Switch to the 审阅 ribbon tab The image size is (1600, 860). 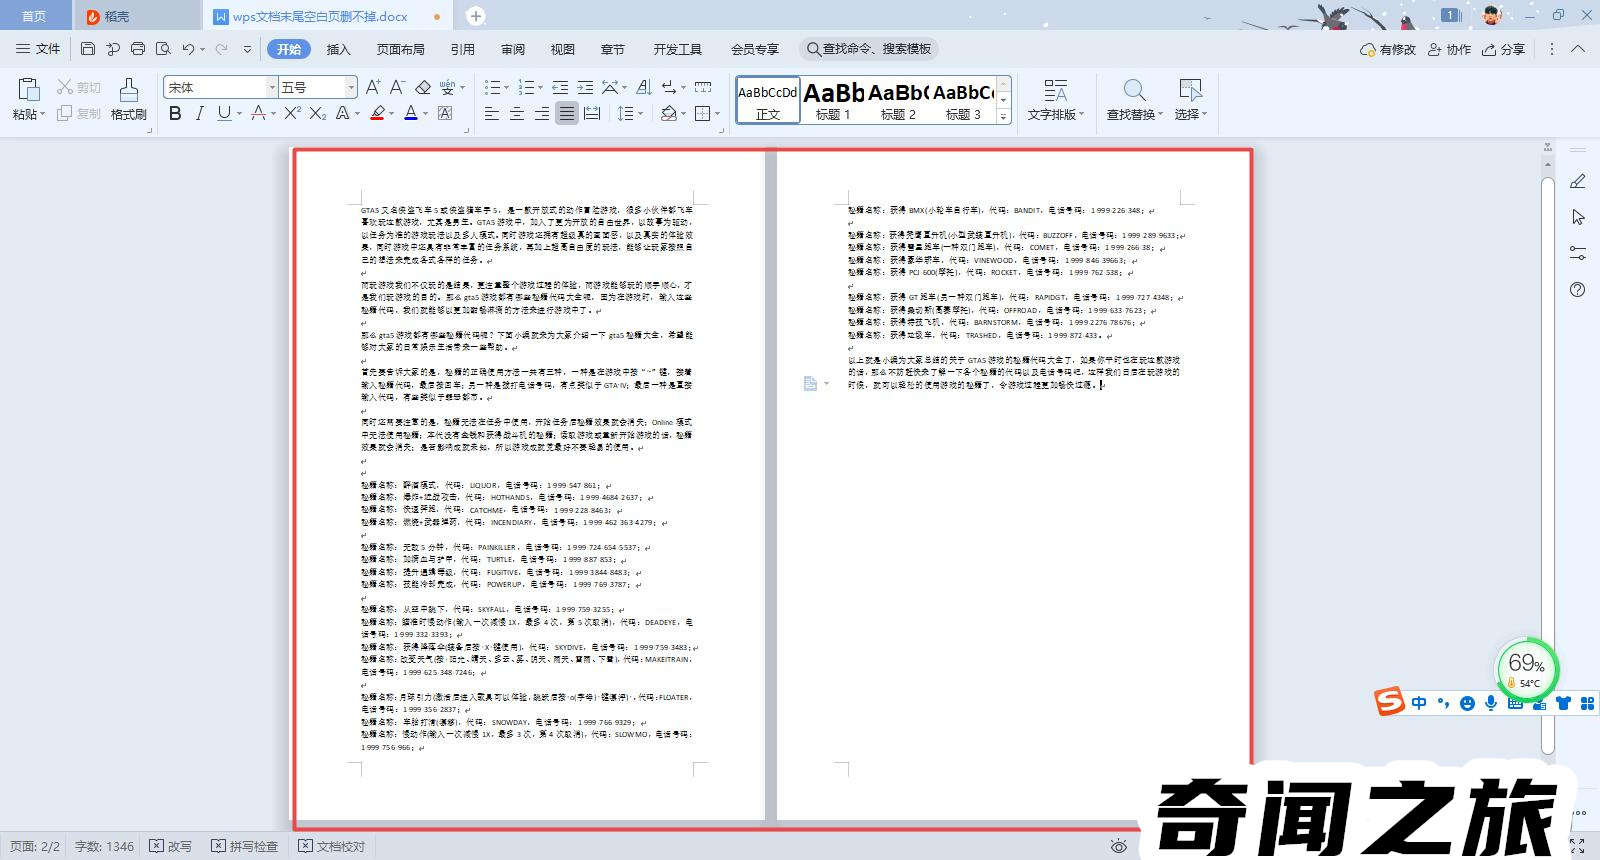pos(513,49)
